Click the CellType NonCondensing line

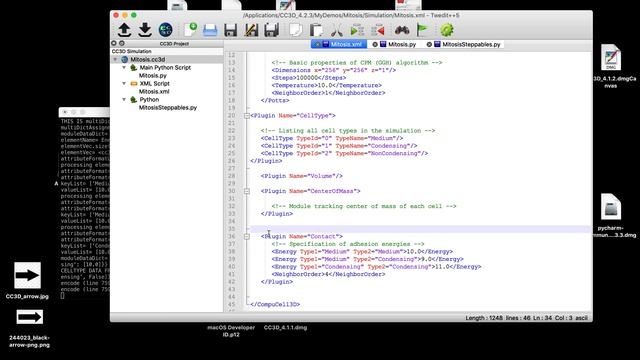tap(344, 153)
